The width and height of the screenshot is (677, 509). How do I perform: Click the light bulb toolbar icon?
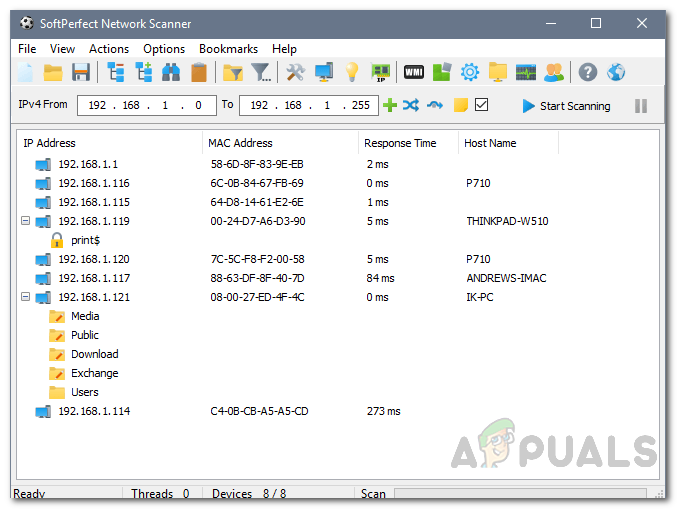coord(352,72)
